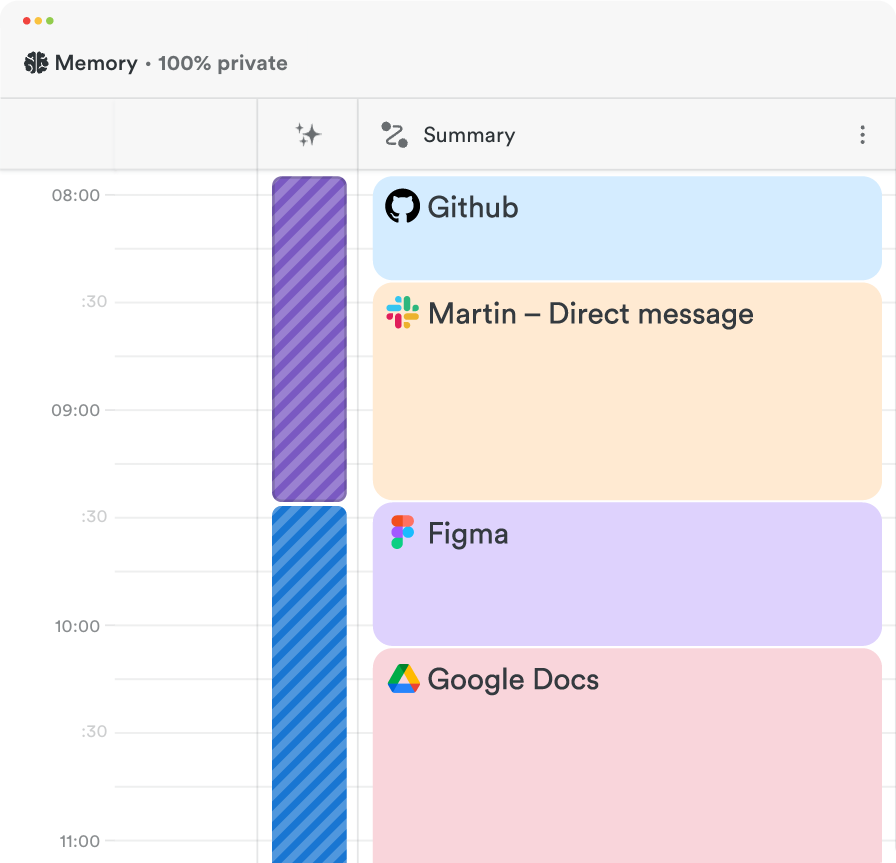Screen dimensions: 896x863
Task: Click the yellow minimize window button
Action: [x=38, y=21]
